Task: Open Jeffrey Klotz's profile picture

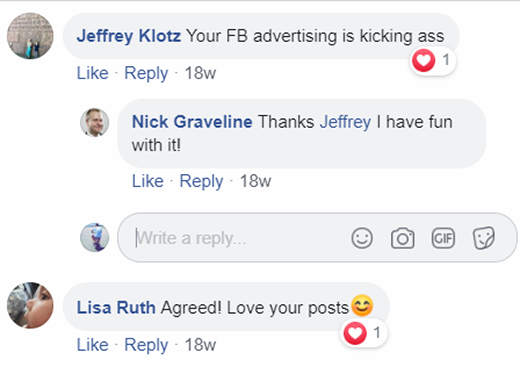Action: tap(30, 36)
